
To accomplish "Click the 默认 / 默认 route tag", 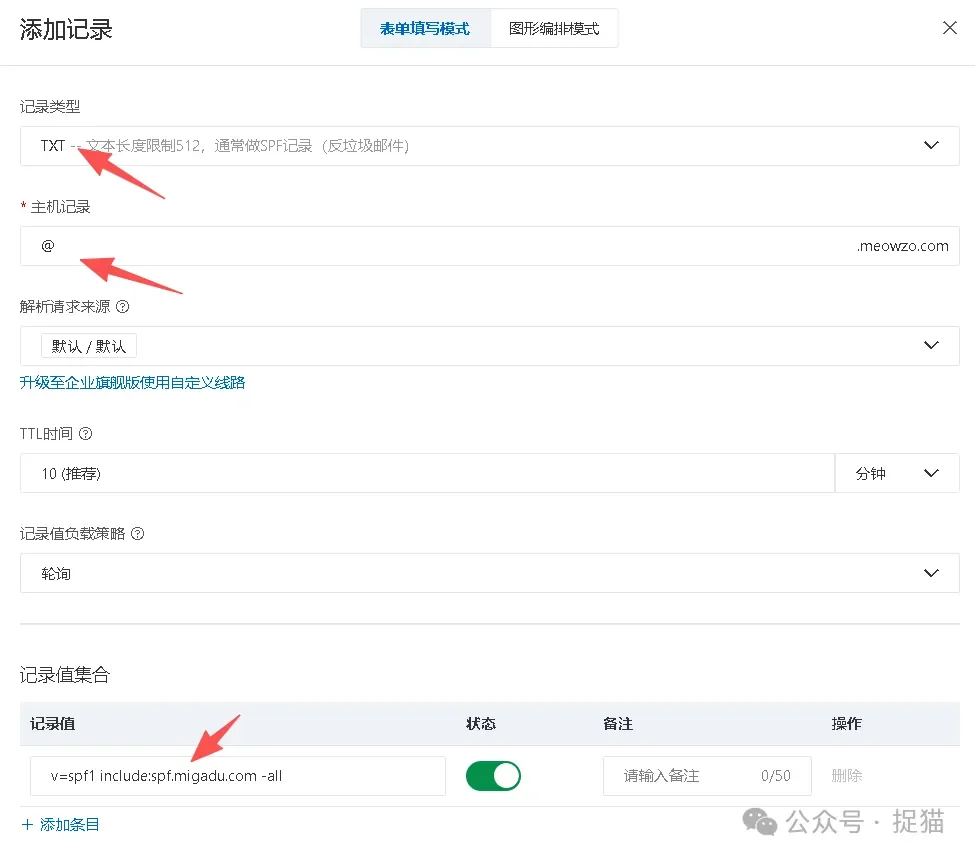I will (x=88, y=345).
